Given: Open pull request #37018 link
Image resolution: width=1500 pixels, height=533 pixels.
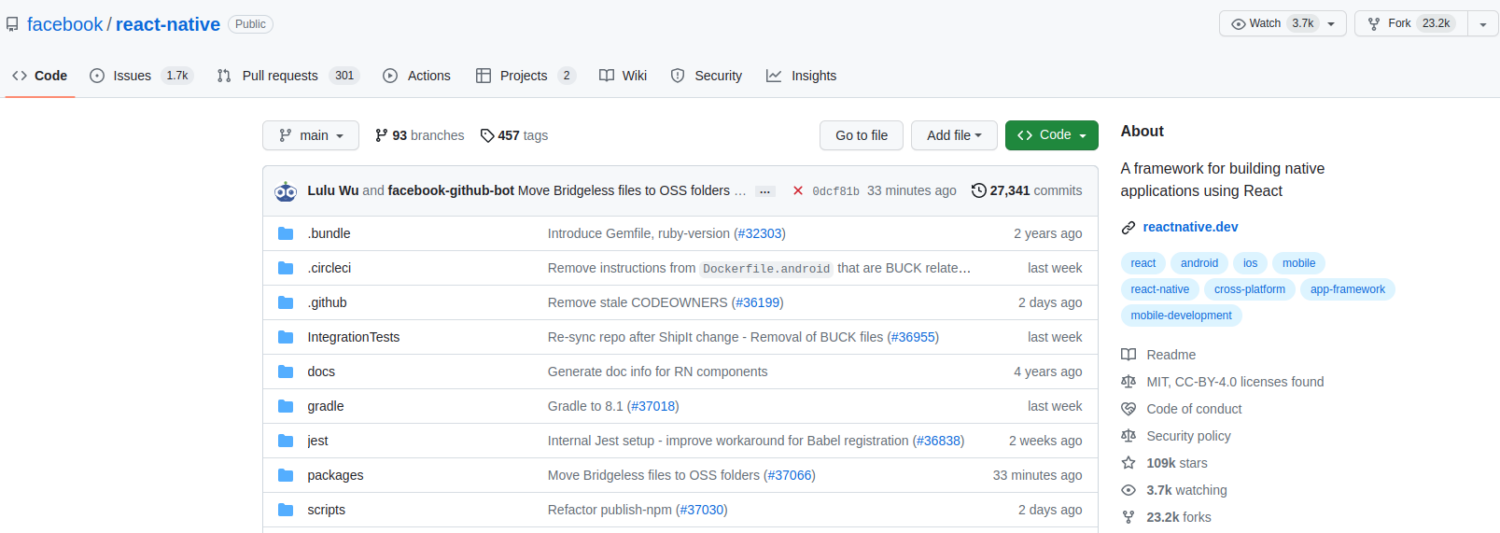Looking at the screenshot, I should pos(653,406).
